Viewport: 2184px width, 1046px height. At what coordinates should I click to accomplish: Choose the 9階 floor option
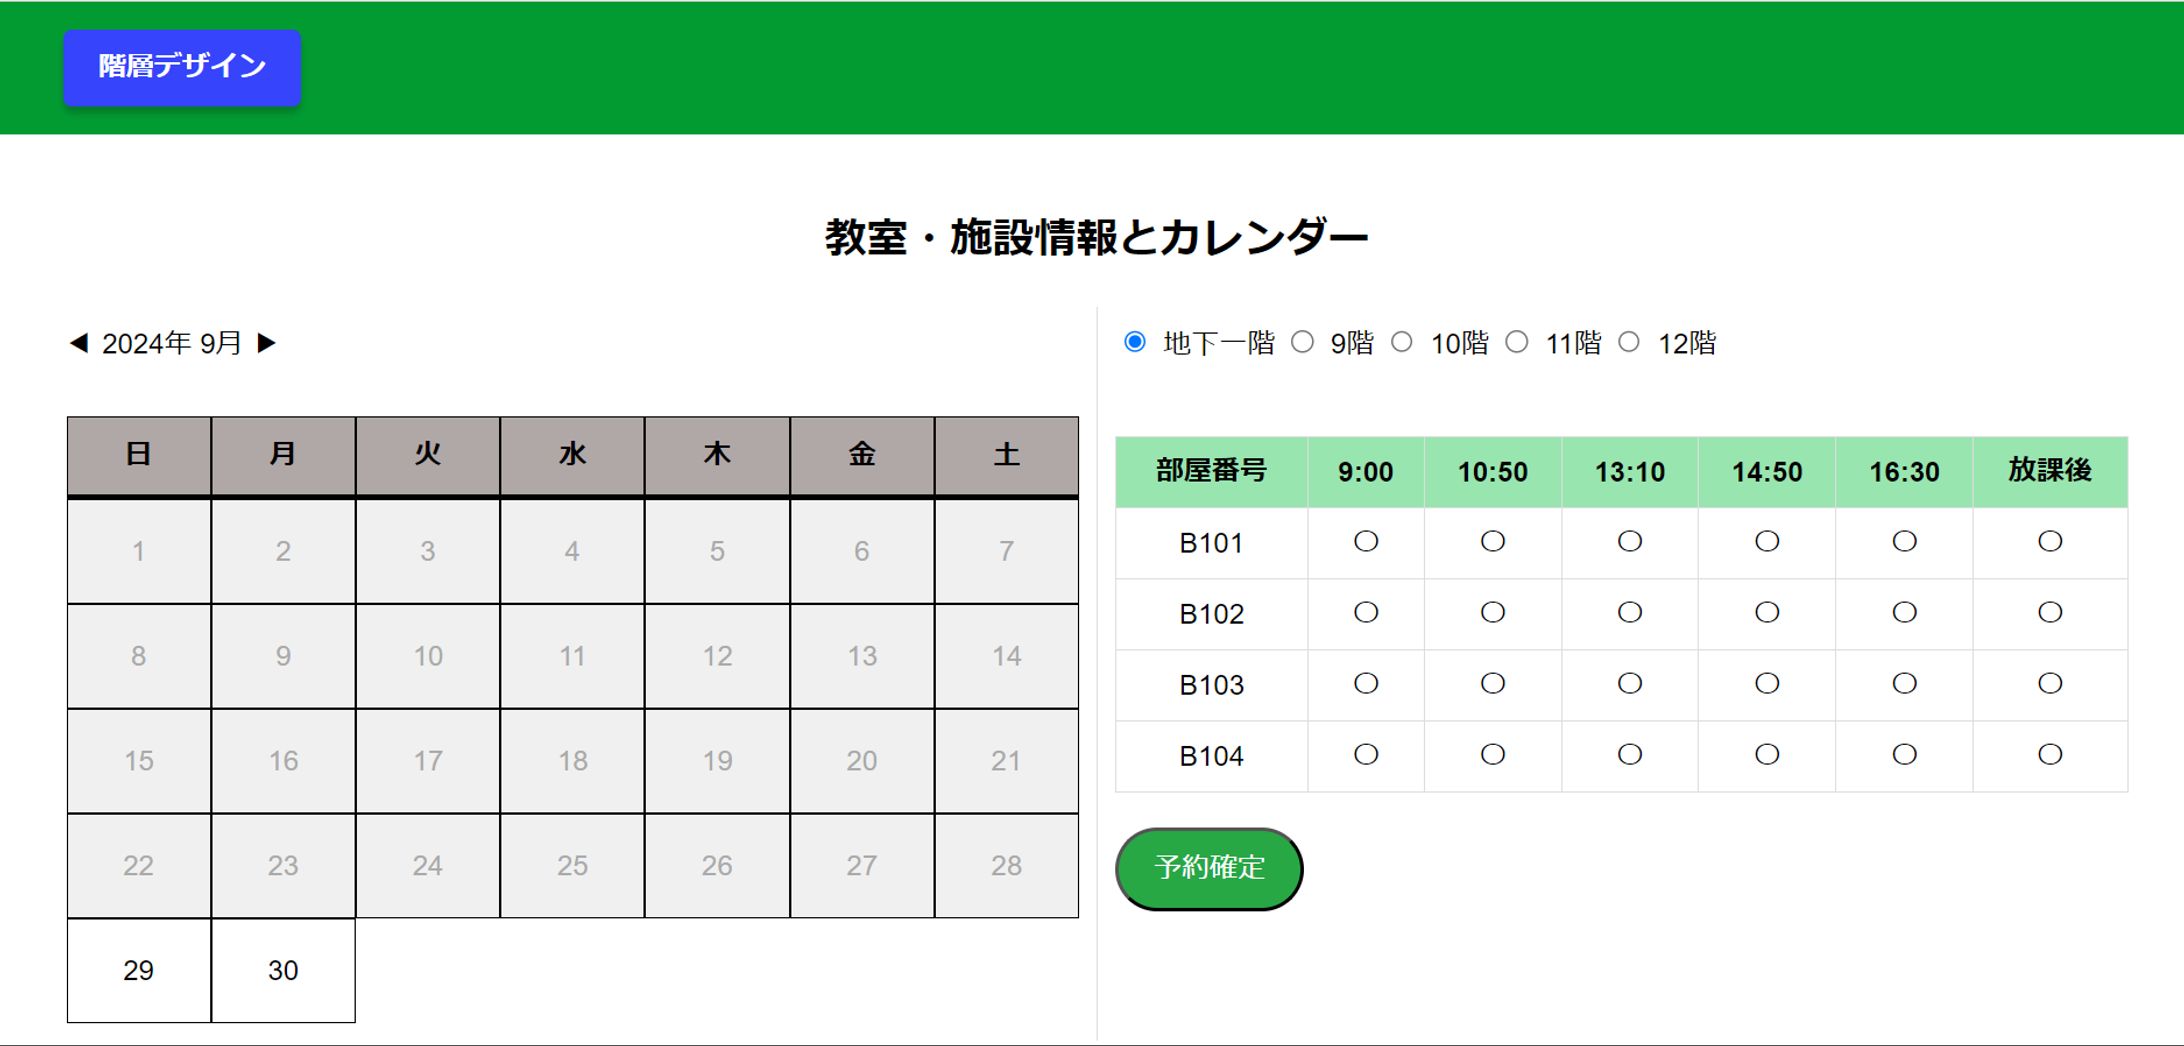point(1302,342)
